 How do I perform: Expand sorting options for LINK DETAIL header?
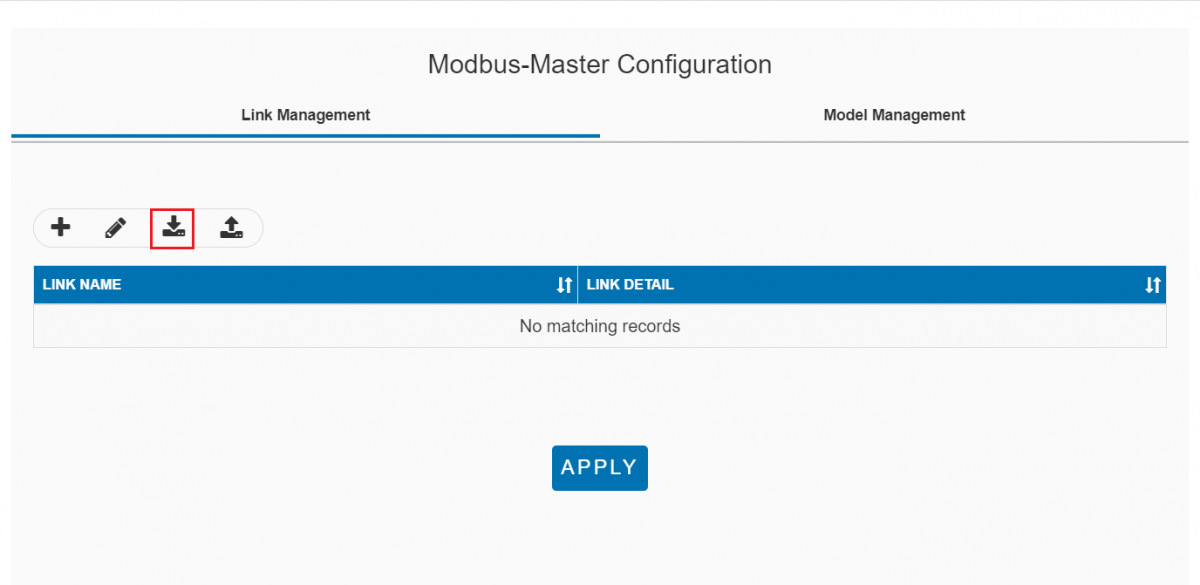click(x=1152, y=284)
